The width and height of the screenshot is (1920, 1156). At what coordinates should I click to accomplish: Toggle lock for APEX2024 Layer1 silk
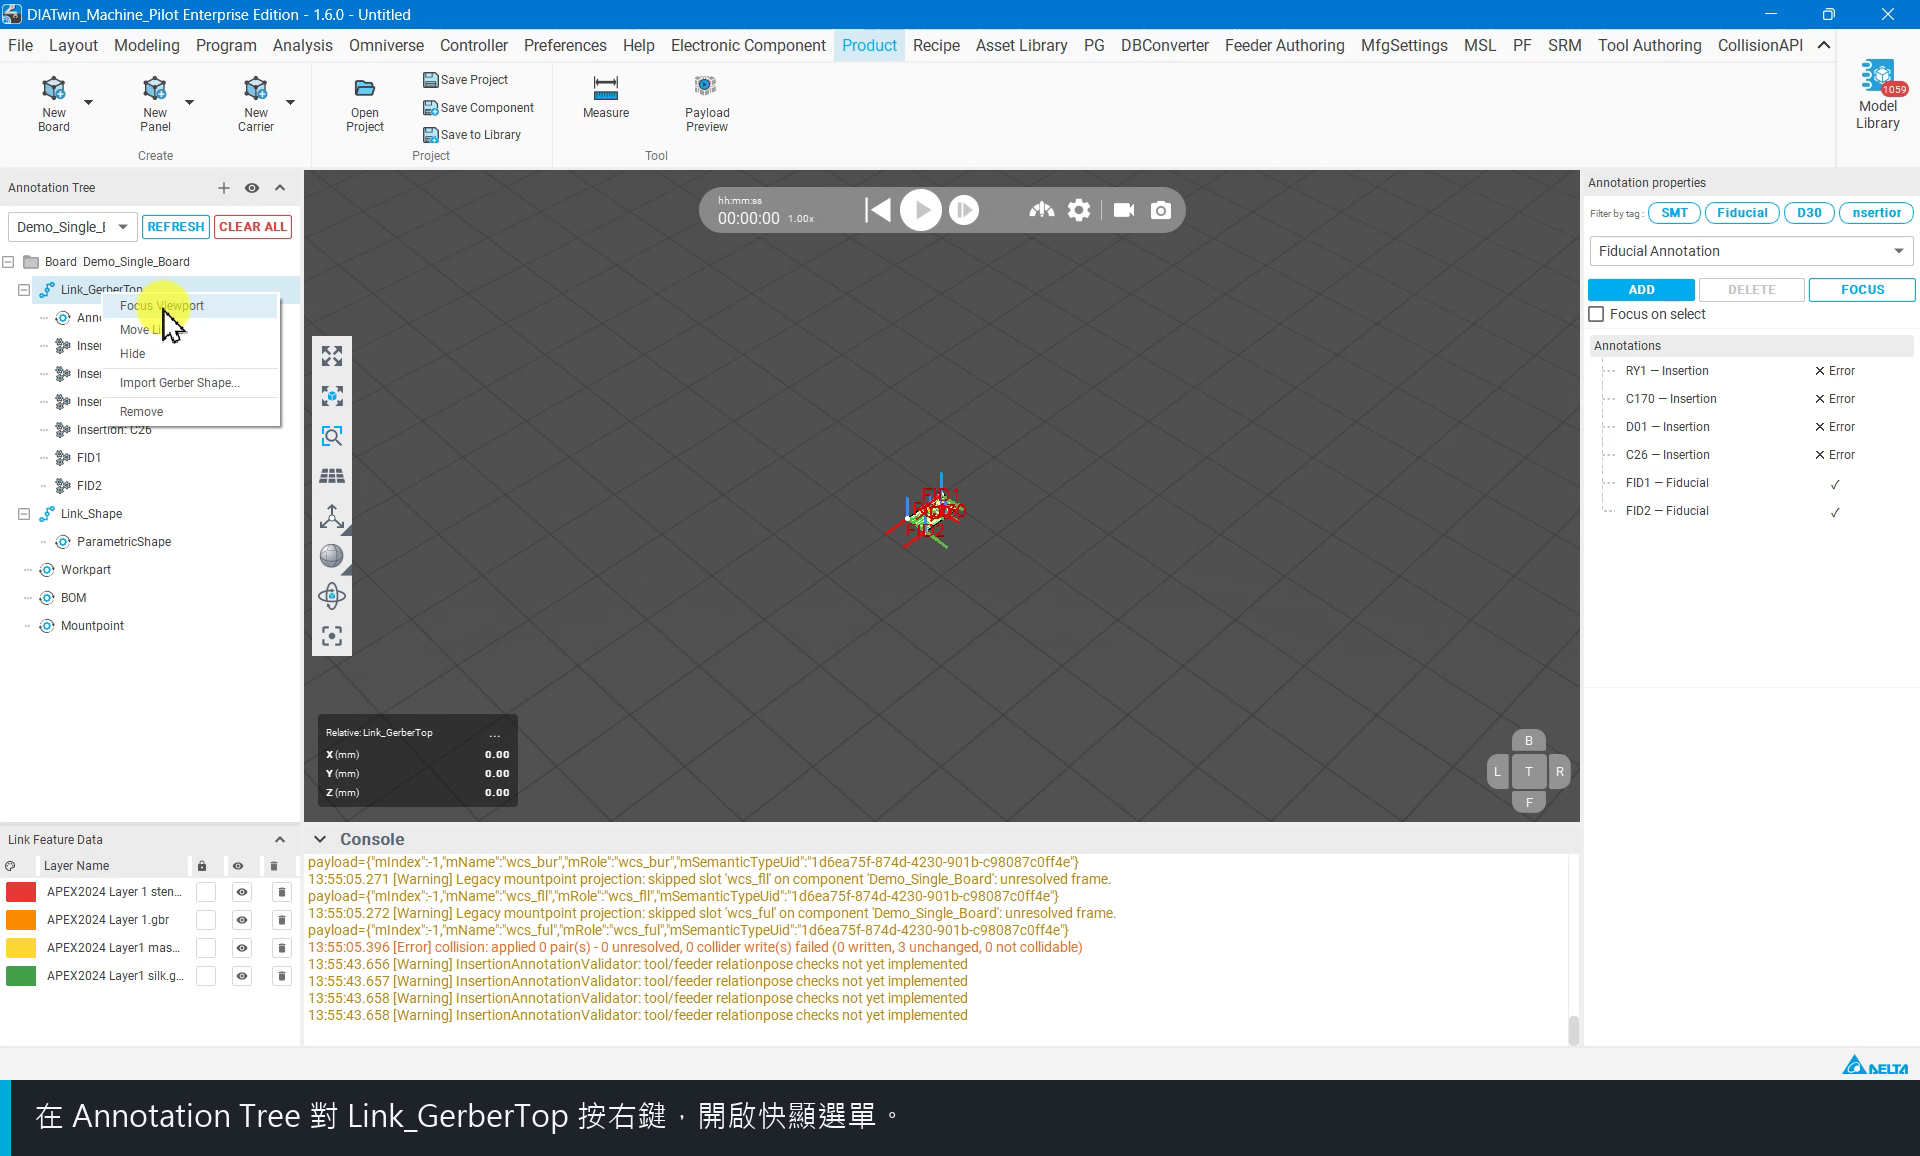(x=206, y=976)
